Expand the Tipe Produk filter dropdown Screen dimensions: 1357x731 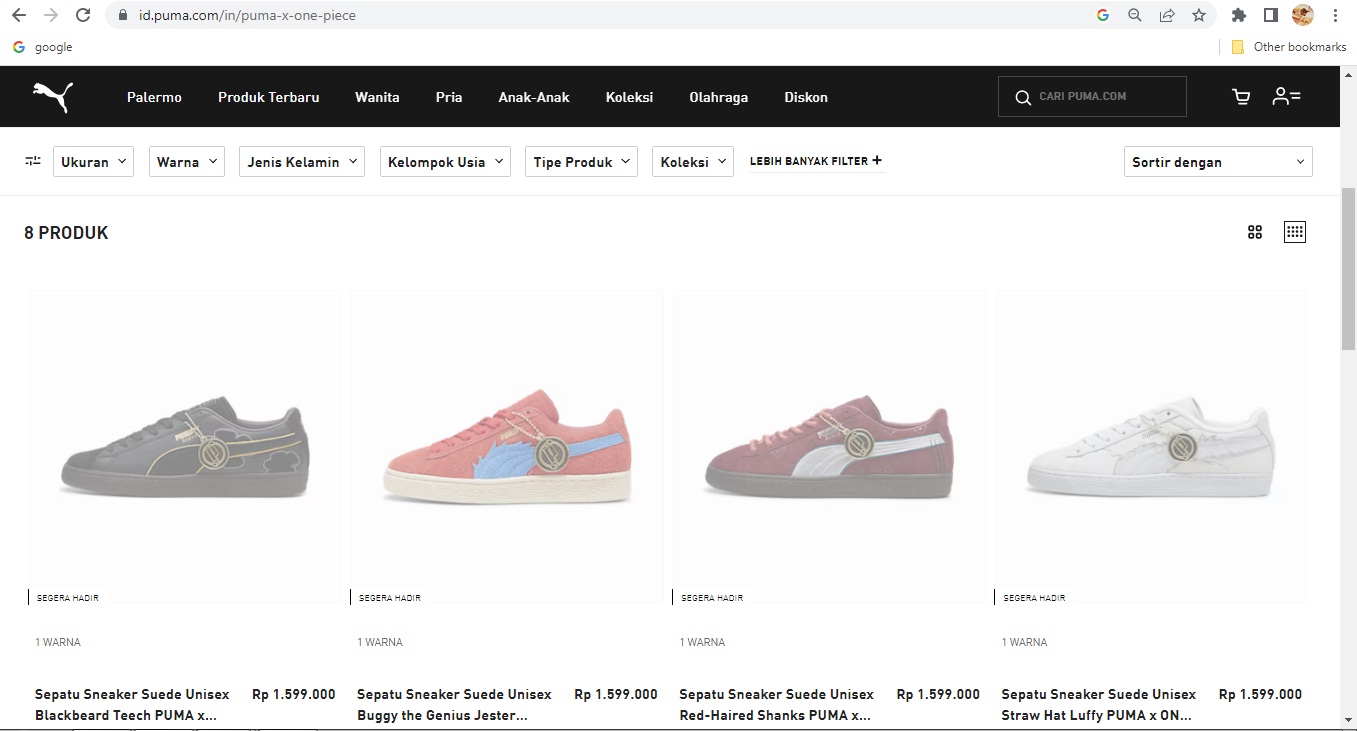(581, 162)
